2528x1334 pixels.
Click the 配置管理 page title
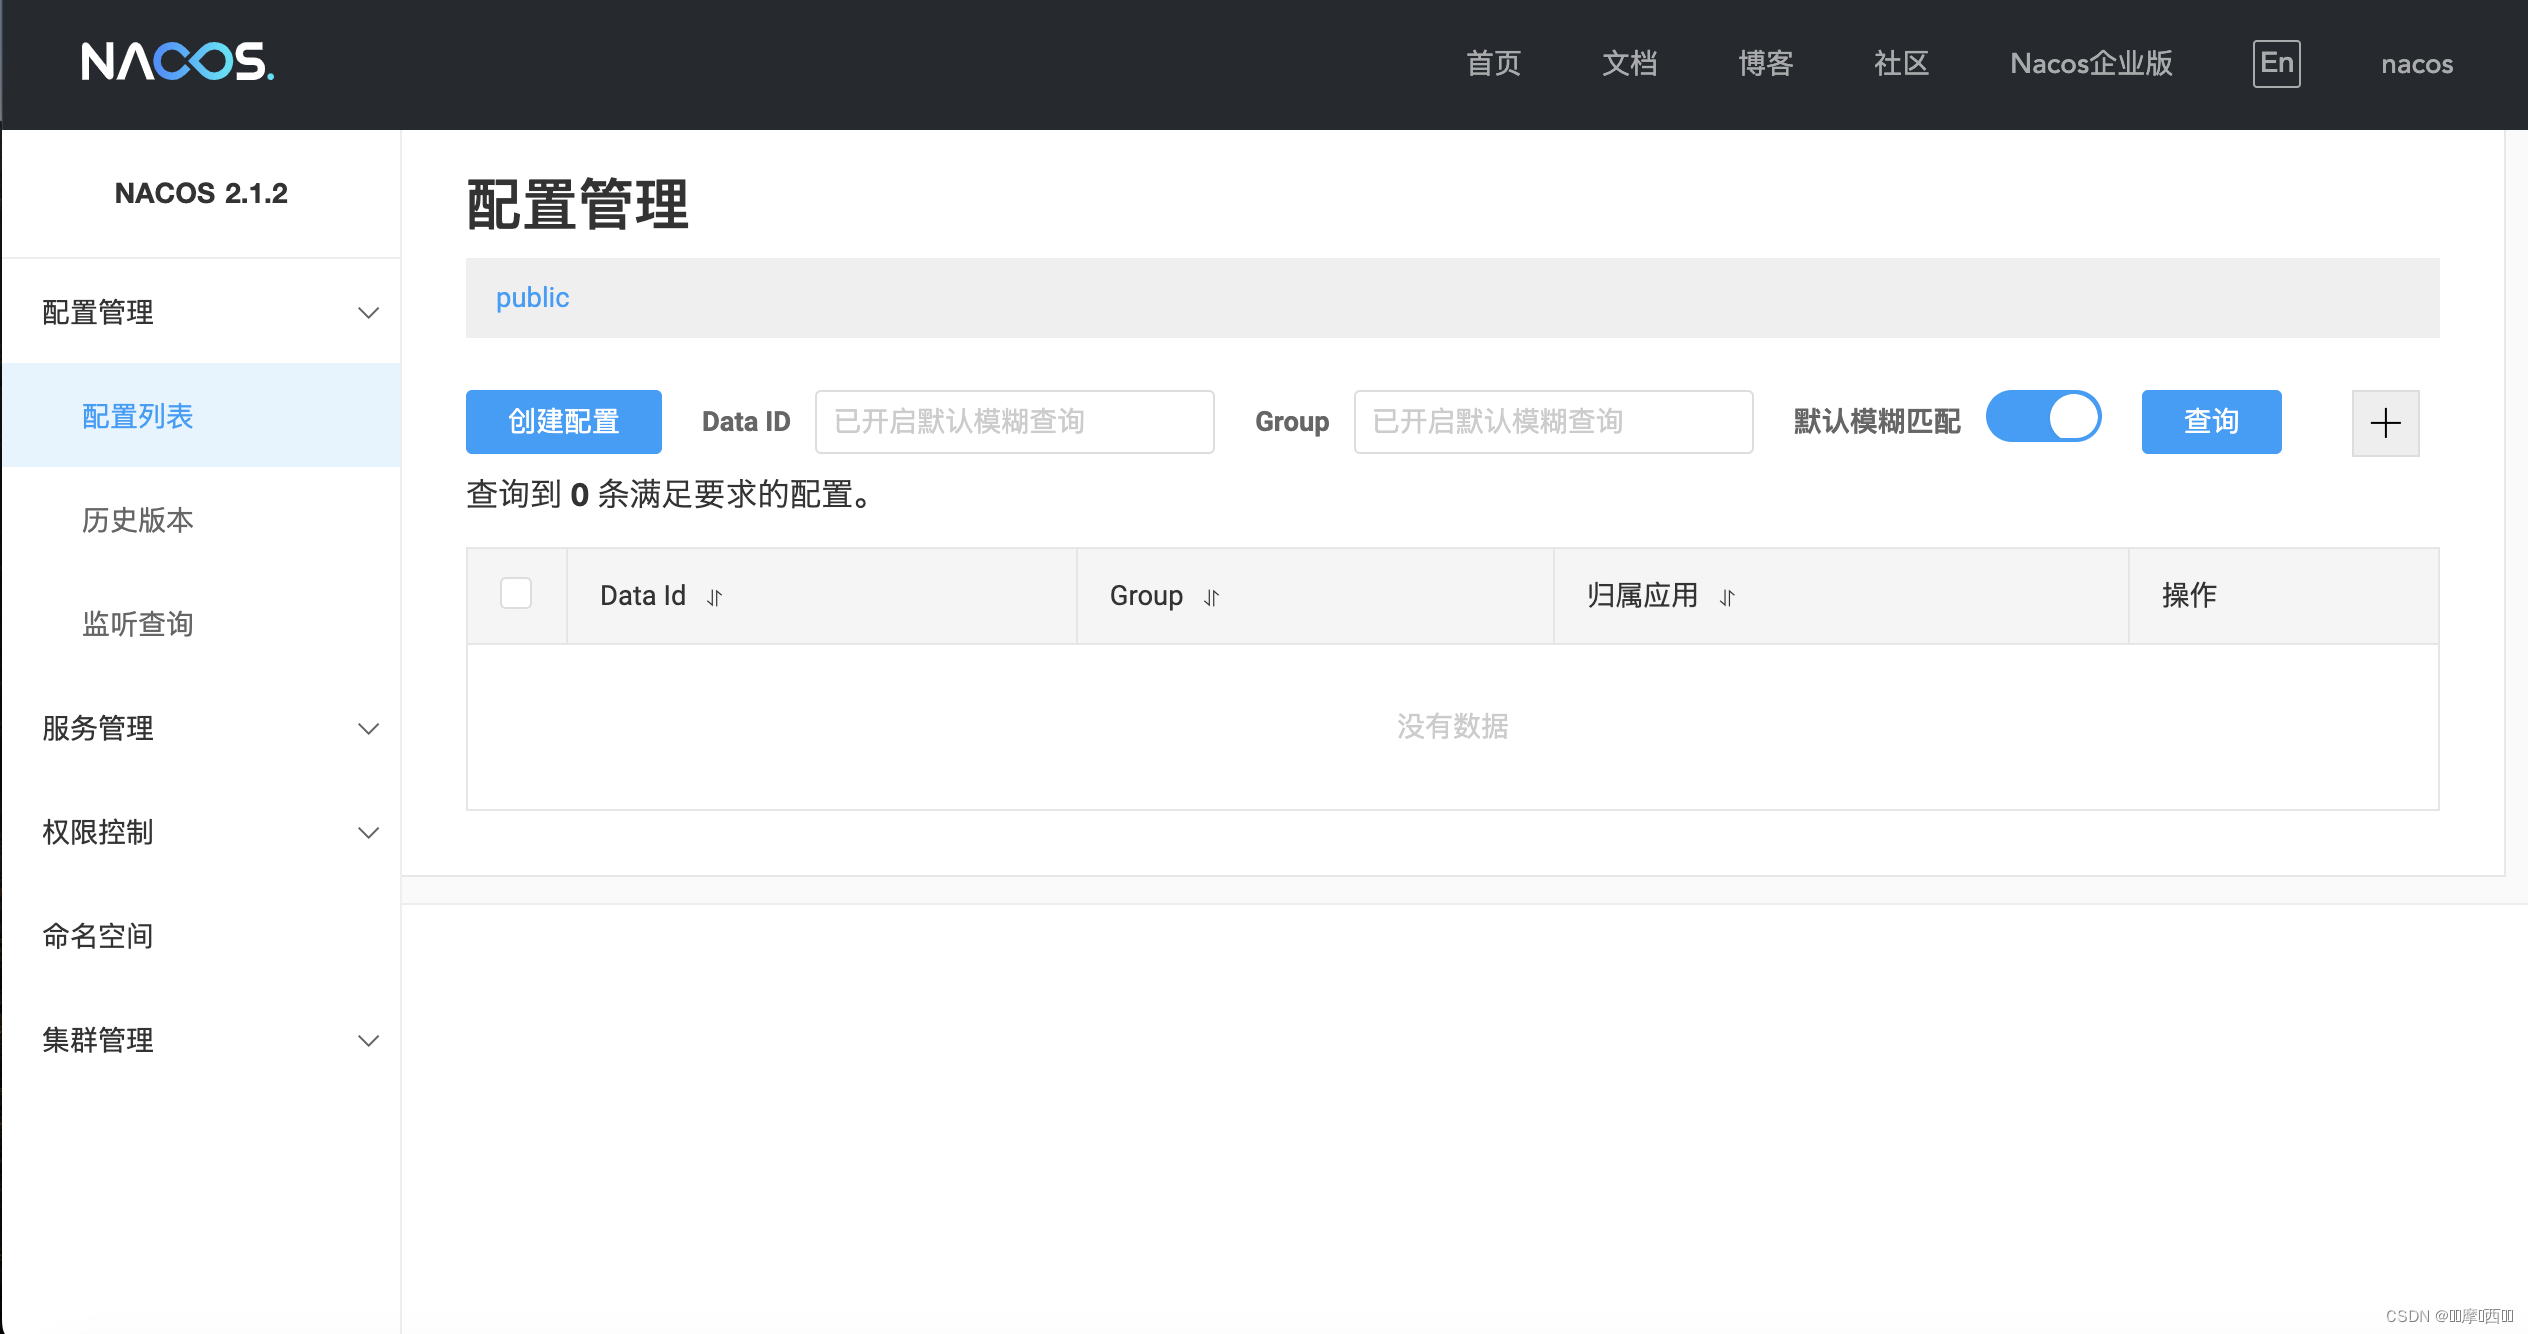[577, 205]
